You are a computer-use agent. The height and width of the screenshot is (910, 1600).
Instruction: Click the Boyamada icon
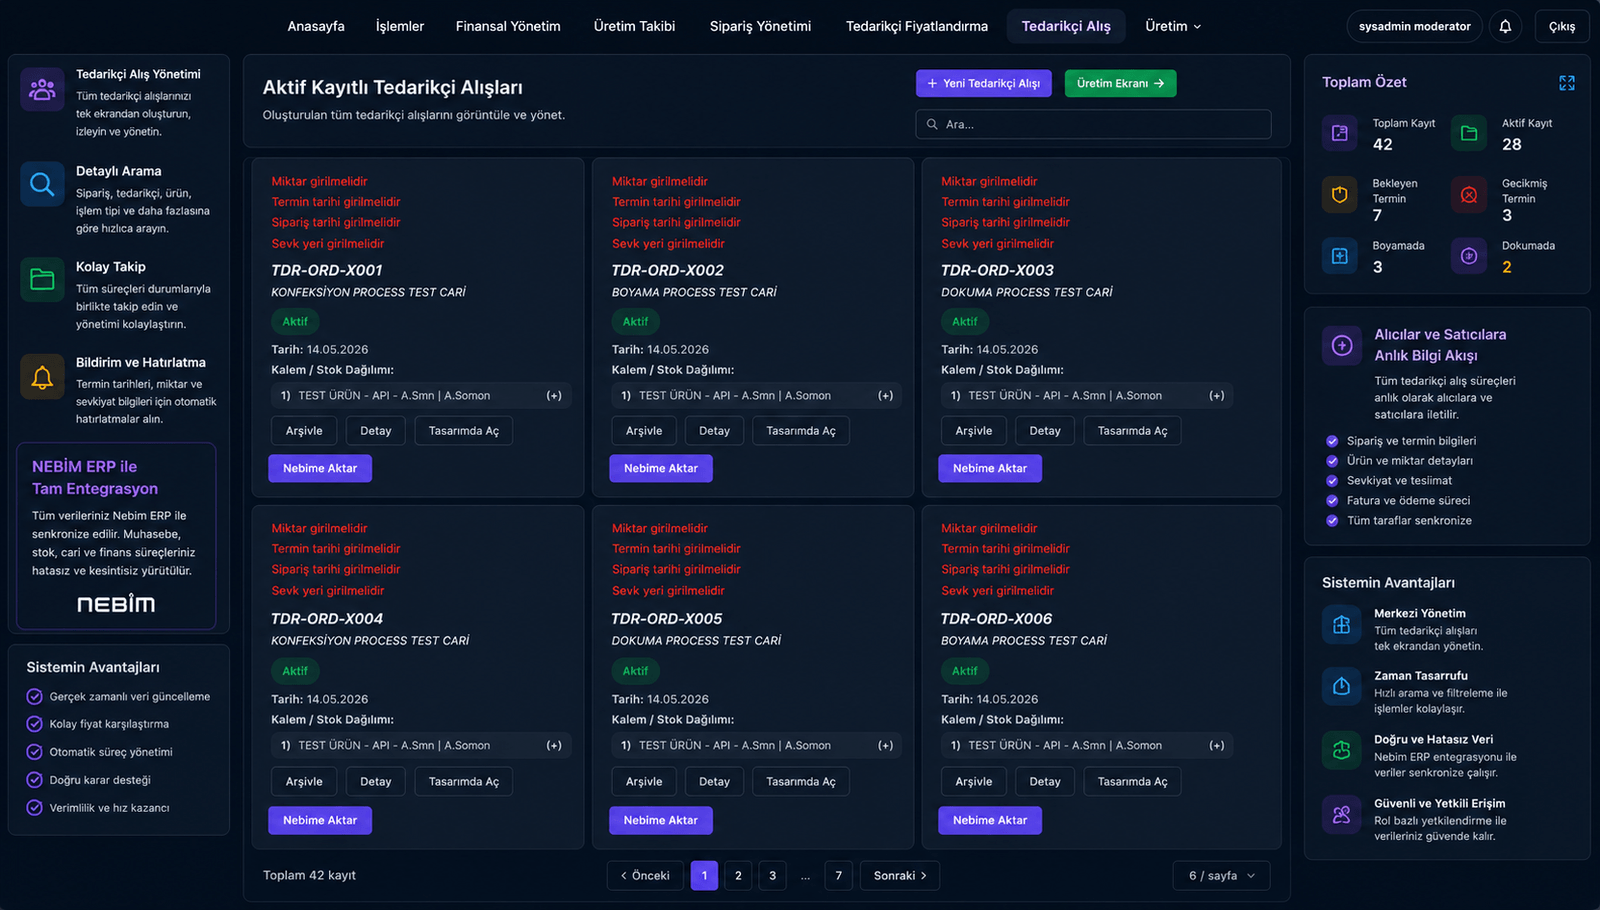[1340, 256]
